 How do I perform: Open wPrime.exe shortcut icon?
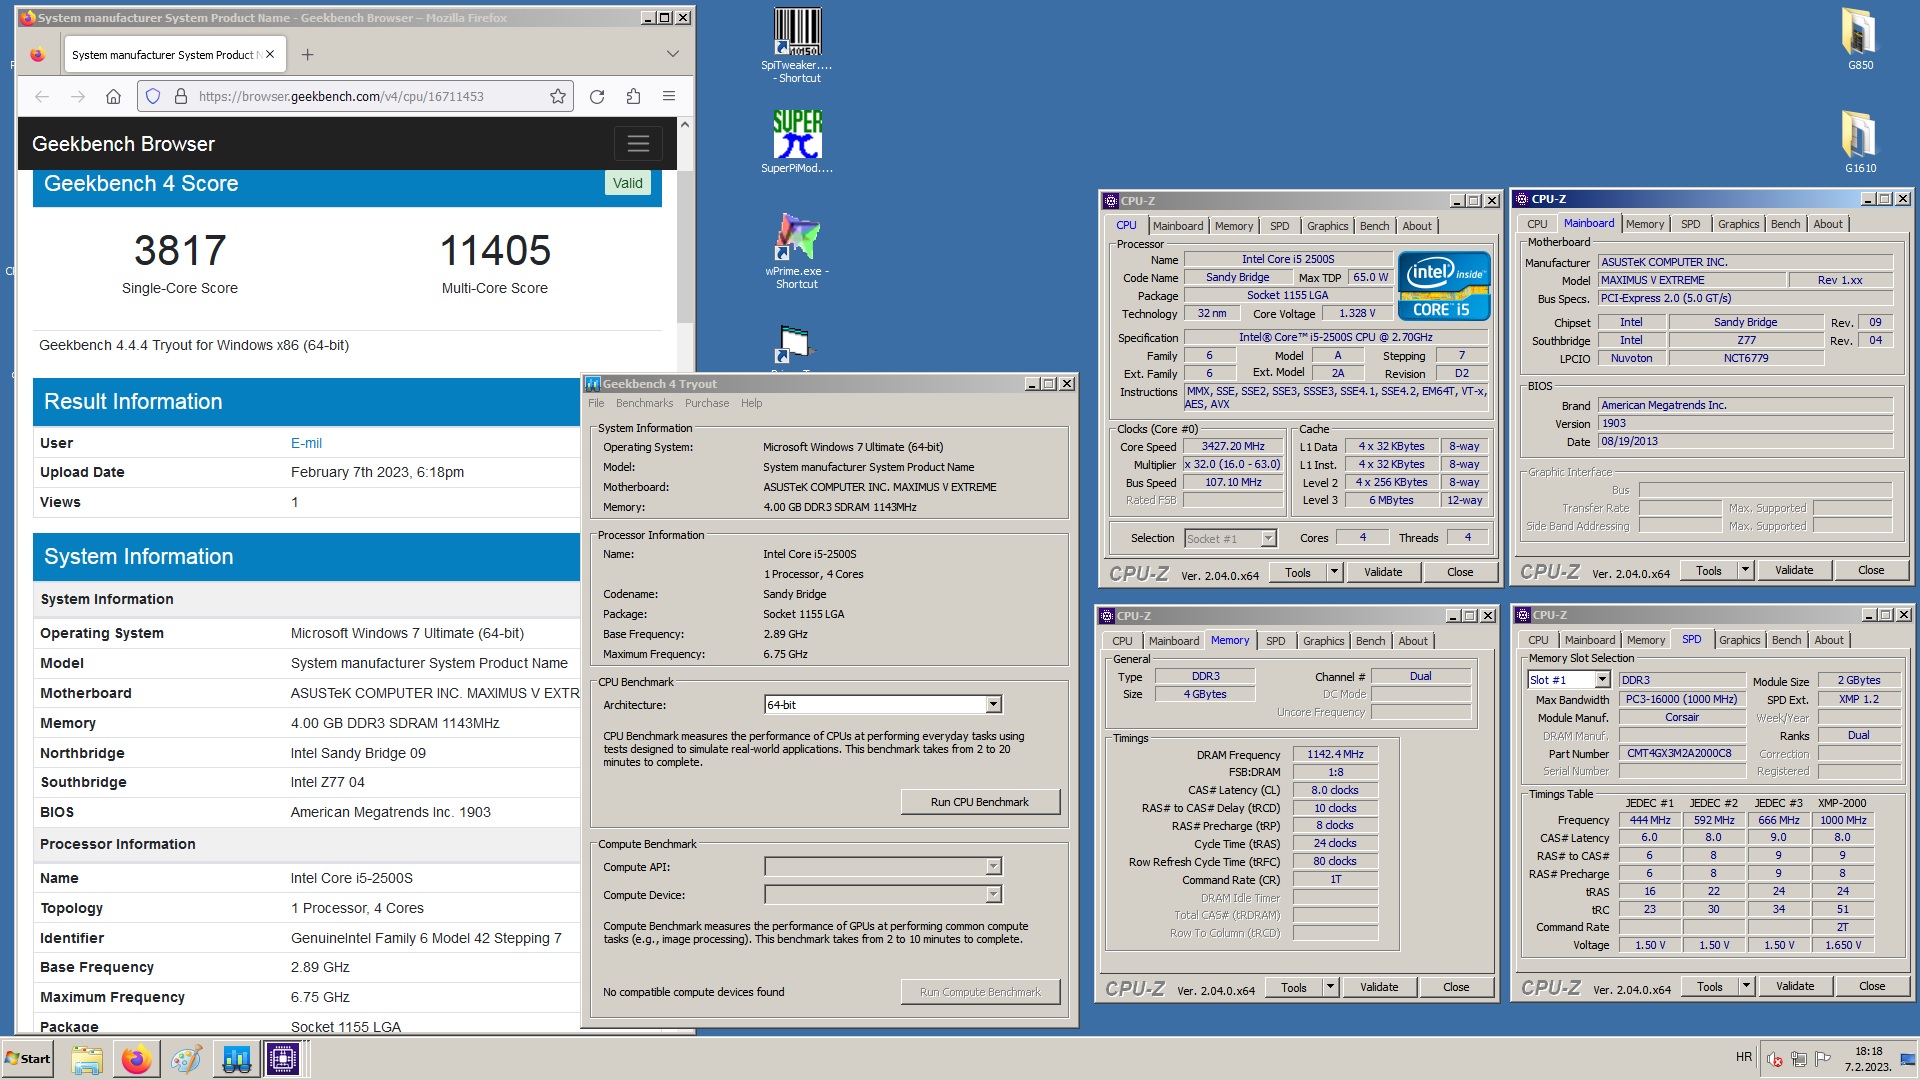coord(797,250)
